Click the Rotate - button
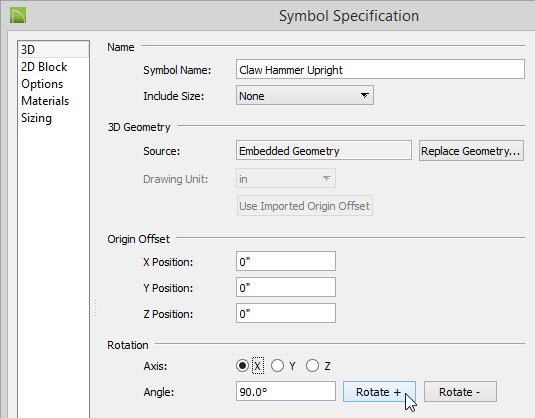The height and width of the screenshot is (418, 535). pyautogui.click(x=460, y=392)
